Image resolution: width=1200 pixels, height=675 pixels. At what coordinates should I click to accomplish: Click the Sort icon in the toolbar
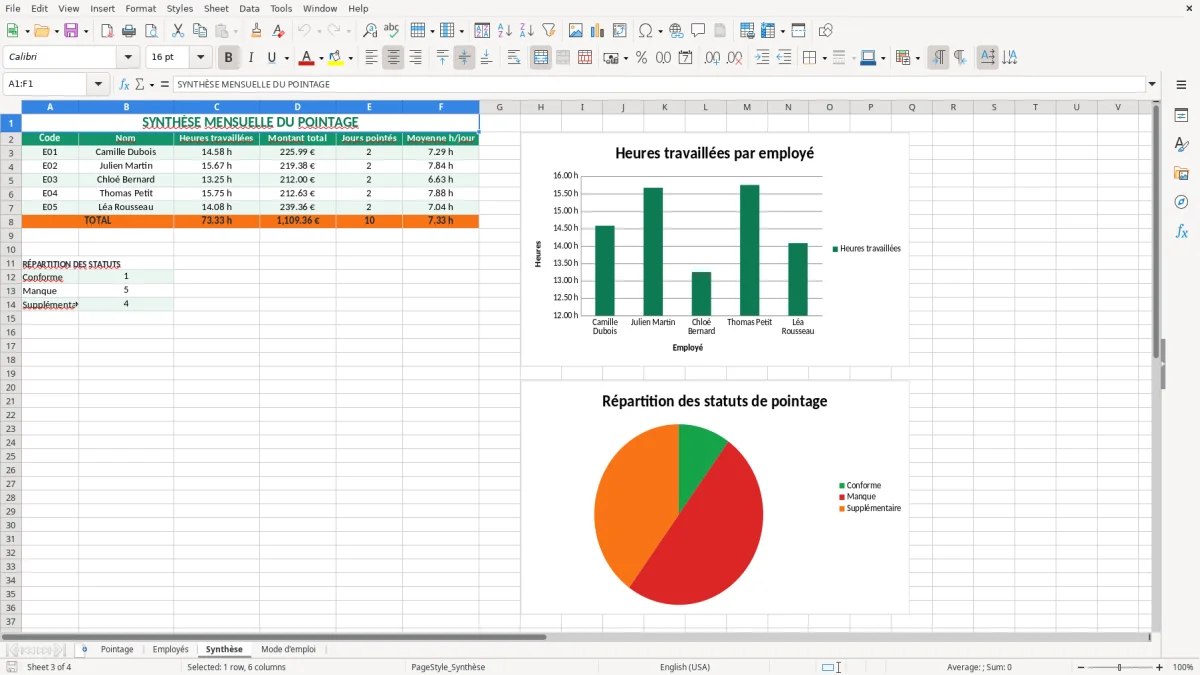pyautogui.click(x=483, y=31)
